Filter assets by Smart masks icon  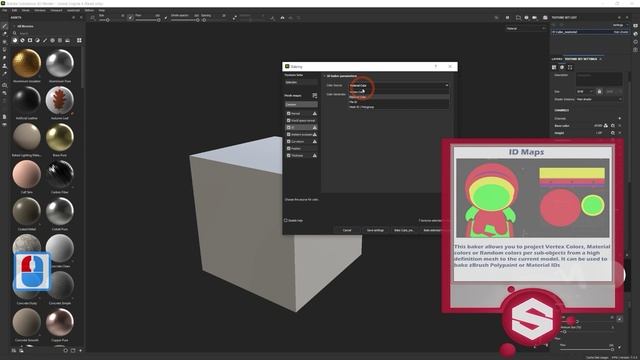pyautogui.click(x=30, y=40)
